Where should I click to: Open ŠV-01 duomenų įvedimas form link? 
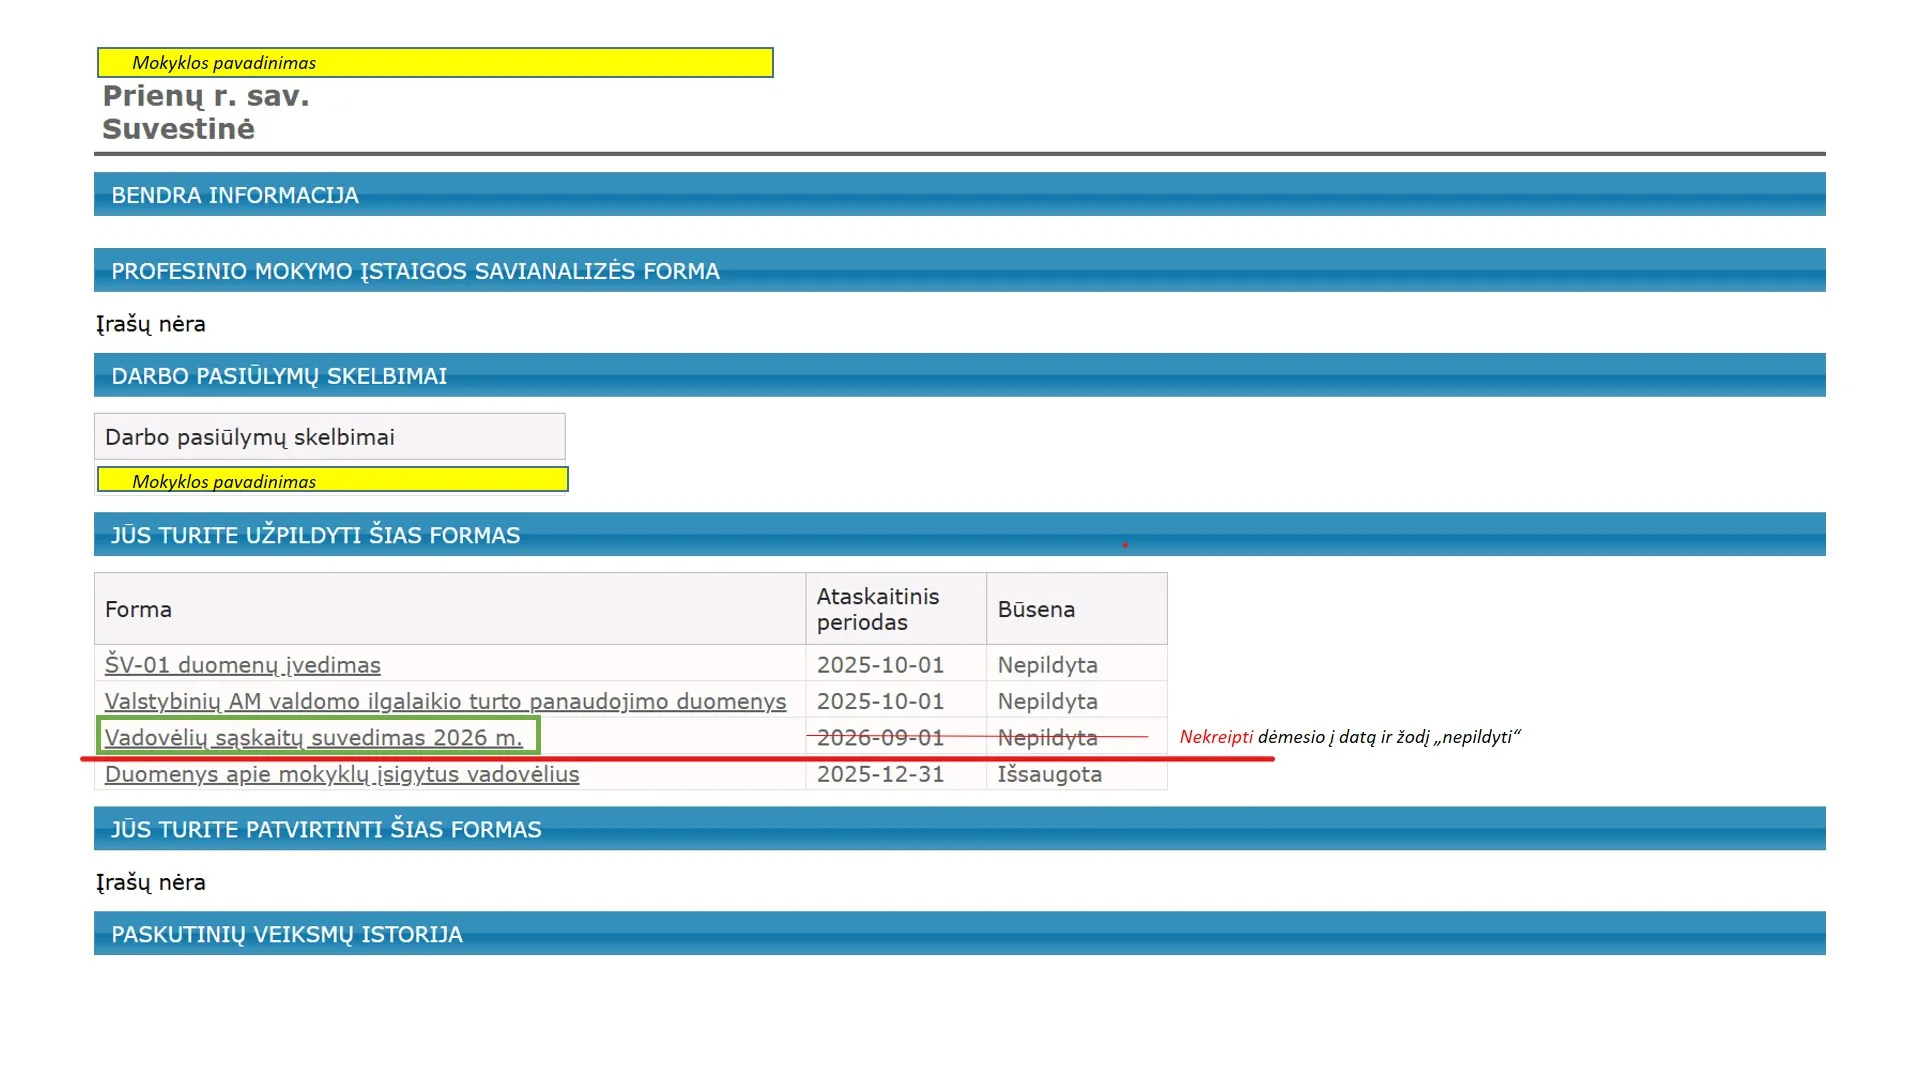point(243,665)
